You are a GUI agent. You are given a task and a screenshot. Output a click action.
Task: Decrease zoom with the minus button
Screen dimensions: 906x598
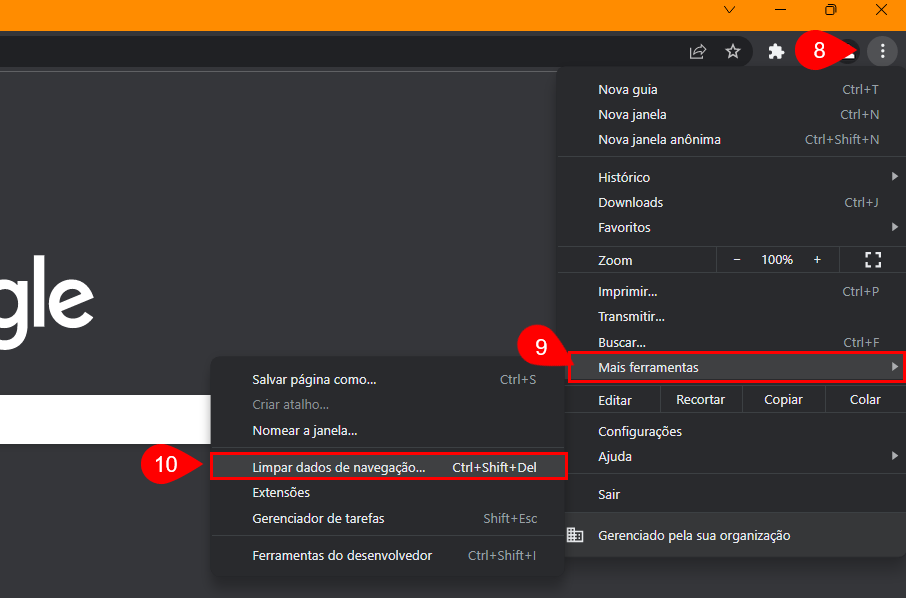pos(737,260)
